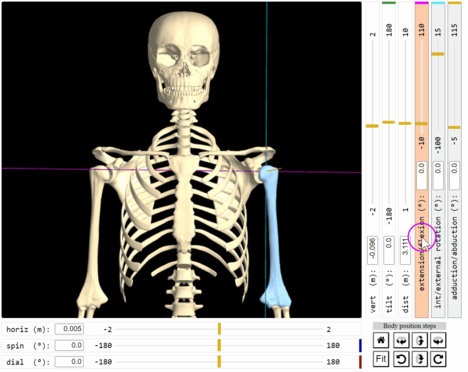Click the tilt-up body step icon
Screen dimensions: 468x372
pos(420,340)
